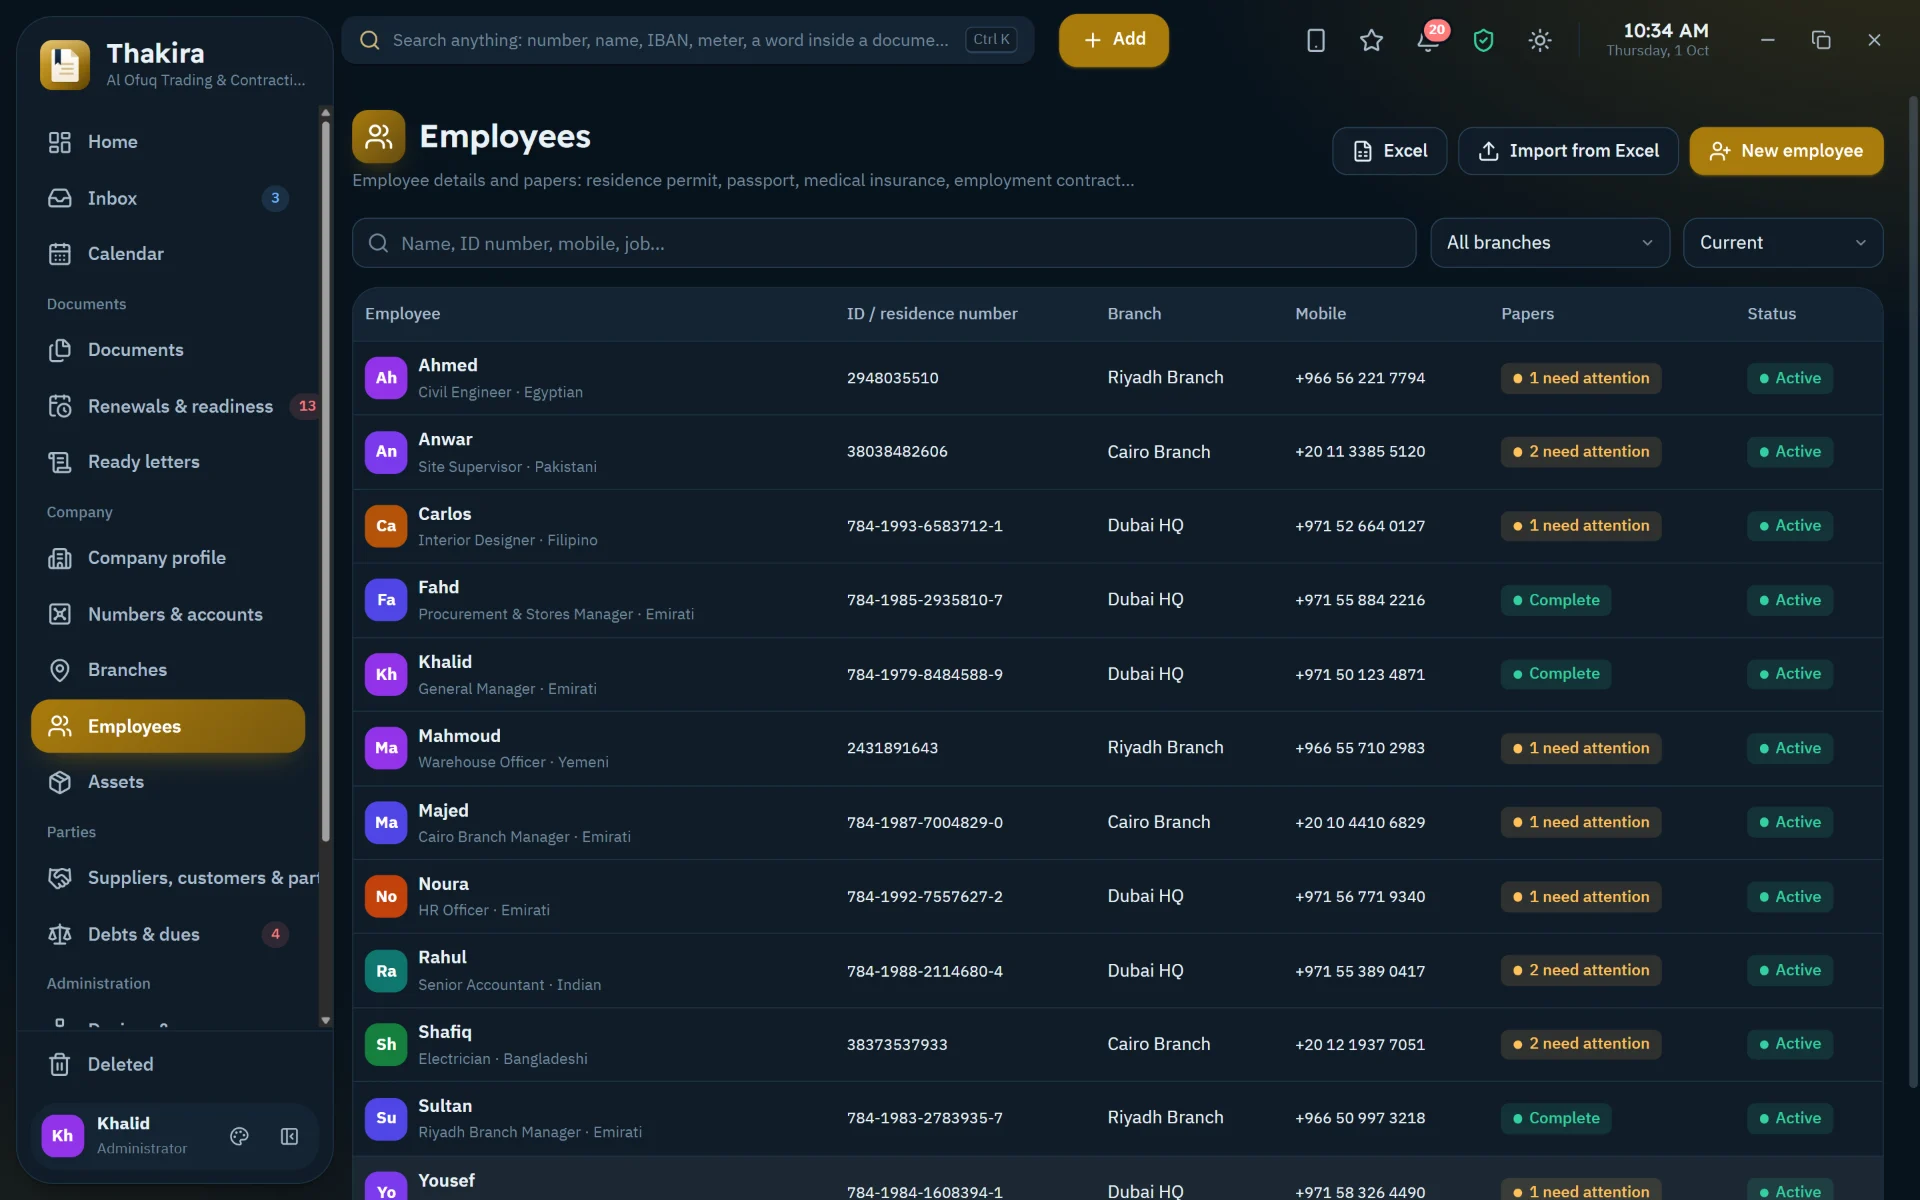1920x1200 pixels.
Task: Toggle light theme sun icon
Action: click(x=1540, y=40)
